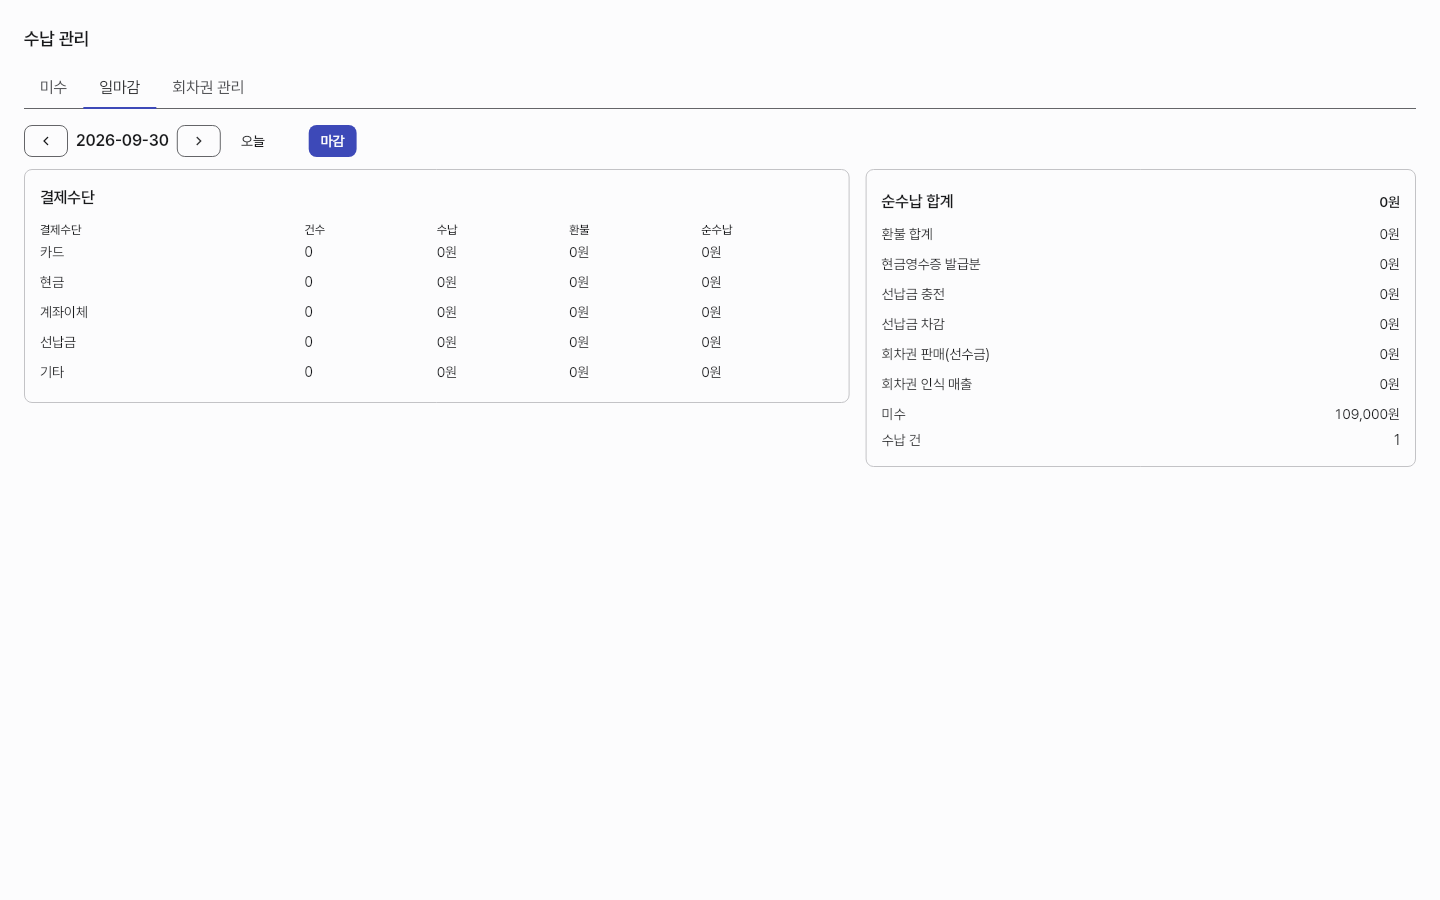Click the 선납금 충전 label
This screenshot has height=900, width=1440.
pyautogui.click(x=913, y=294)
